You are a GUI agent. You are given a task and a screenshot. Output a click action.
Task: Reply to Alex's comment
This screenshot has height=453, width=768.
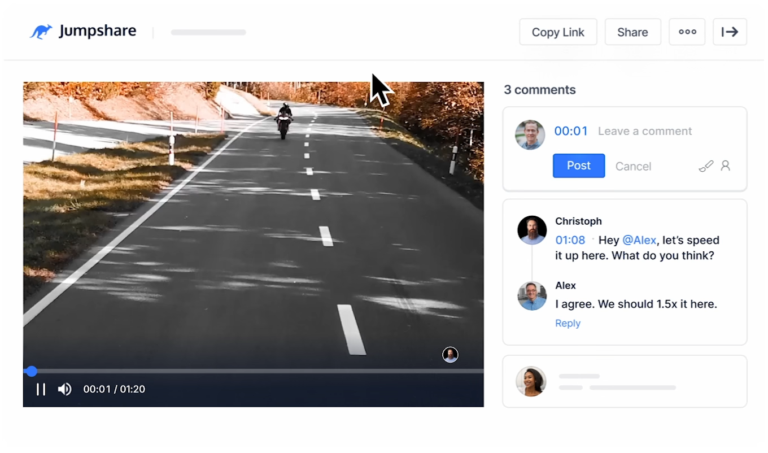tap(568, 323)
